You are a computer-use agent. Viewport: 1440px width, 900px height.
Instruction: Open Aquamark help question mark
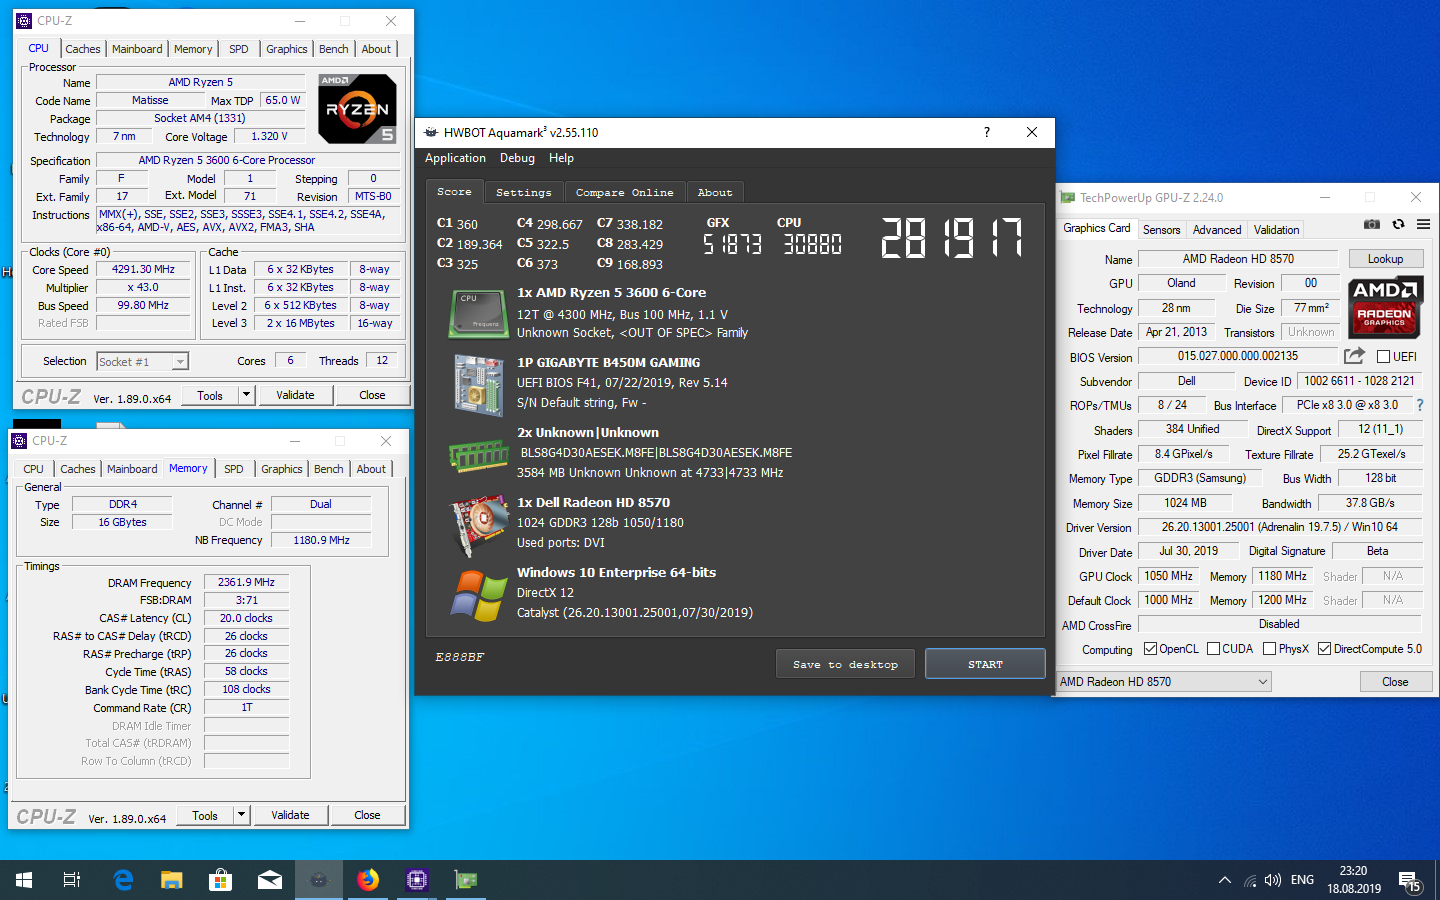[x=987, y=132]
